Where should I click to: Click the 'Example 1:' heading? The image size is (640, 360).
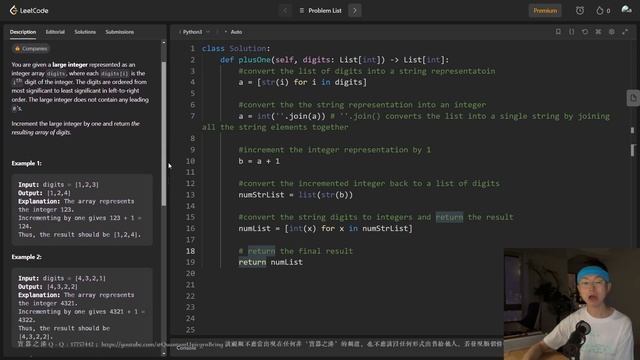[27, 163]
